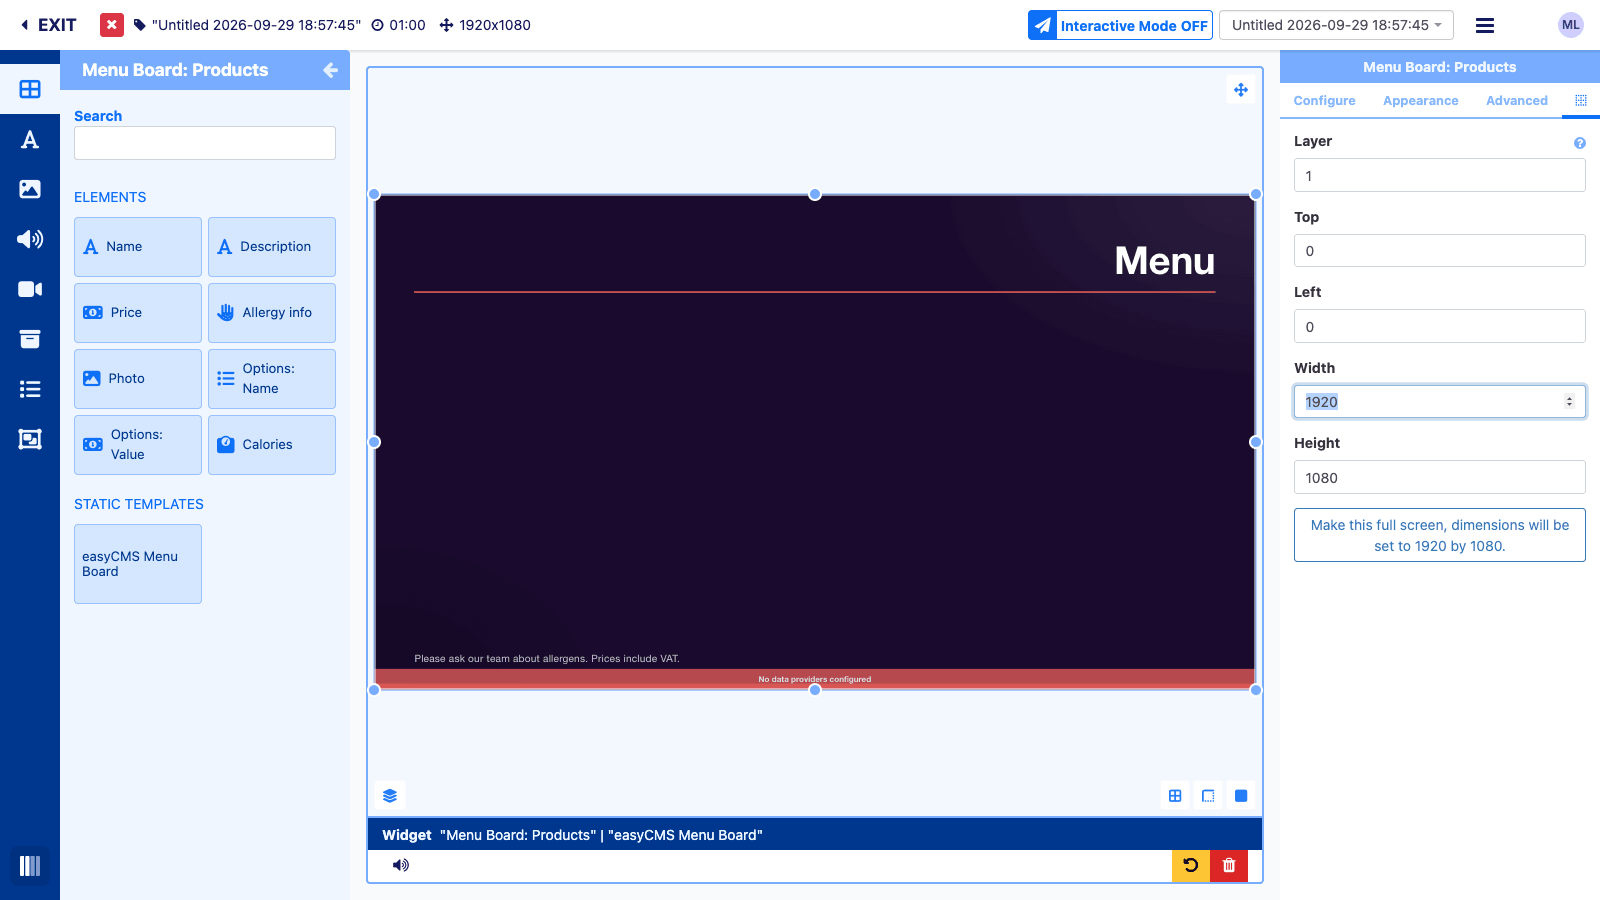Click the Width field stepper arrows
This screenshot has width=1600, height=900.
tap(1569, 402)
